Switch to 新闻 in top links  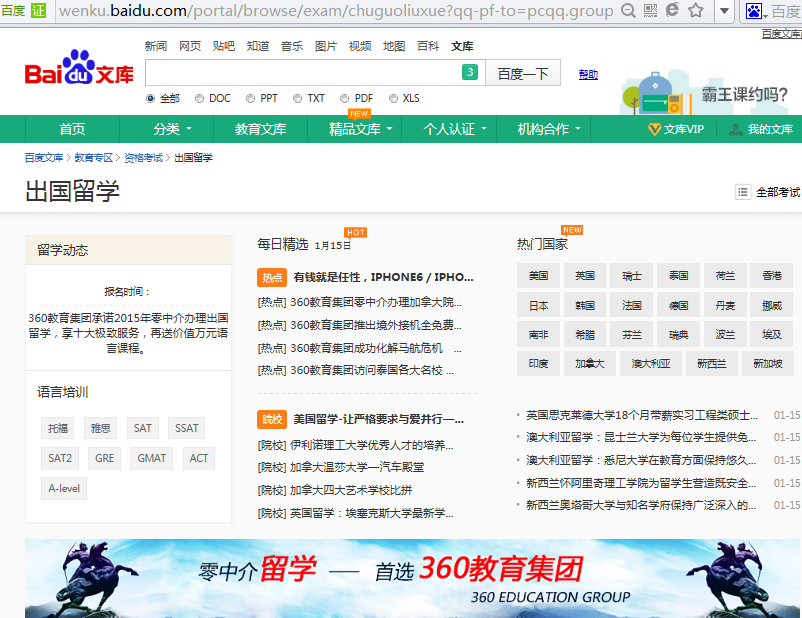pyautogui.click(x=155, y=46)
